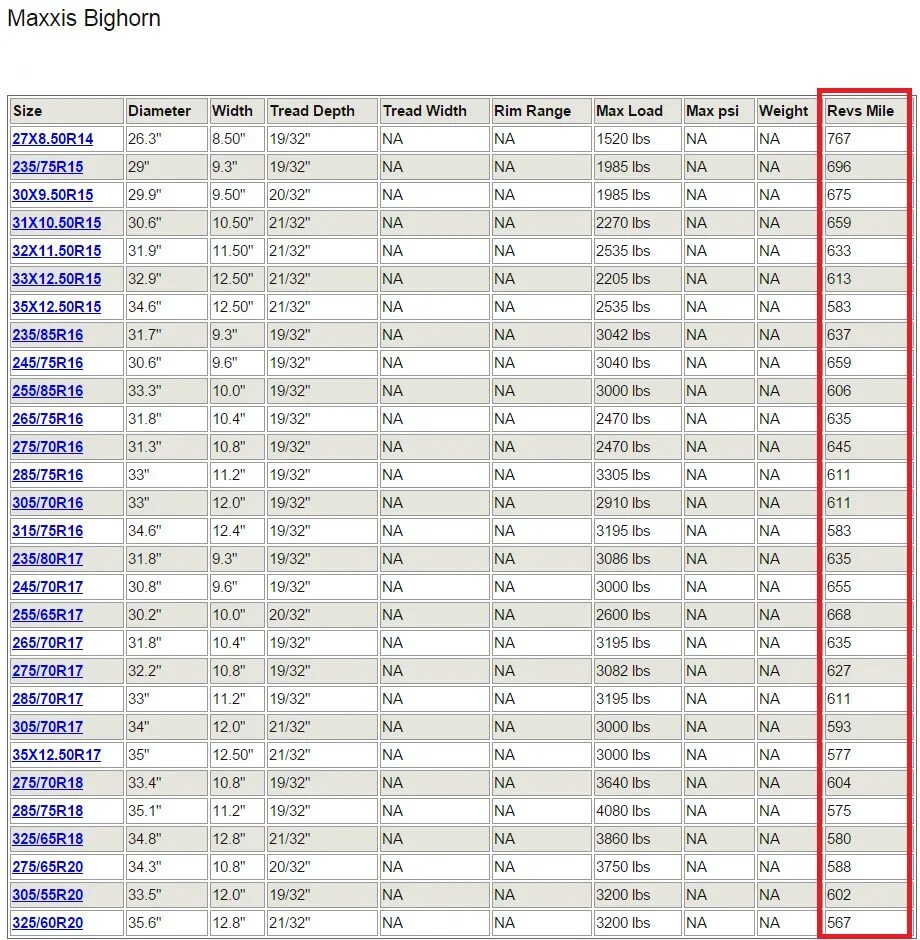Select the 265/70R17 tire link
This screenshot has height=940, width=920.
(48, 643)
